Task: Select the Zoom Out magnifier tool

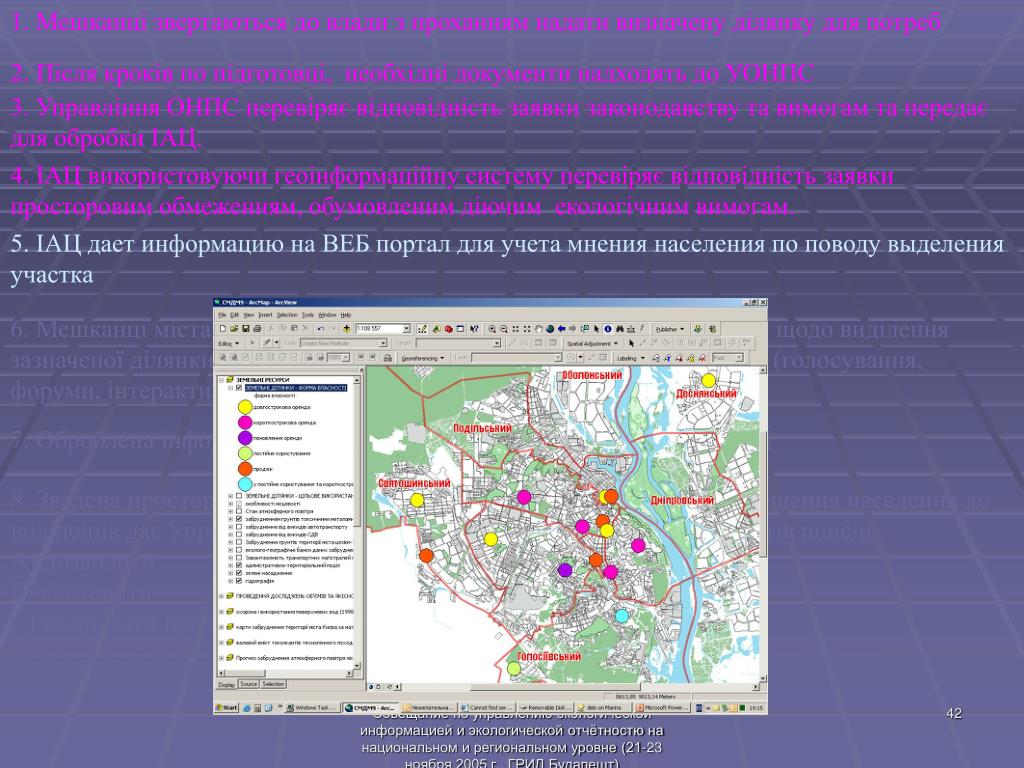Action: pyautogui.click(x=504, y=328)
